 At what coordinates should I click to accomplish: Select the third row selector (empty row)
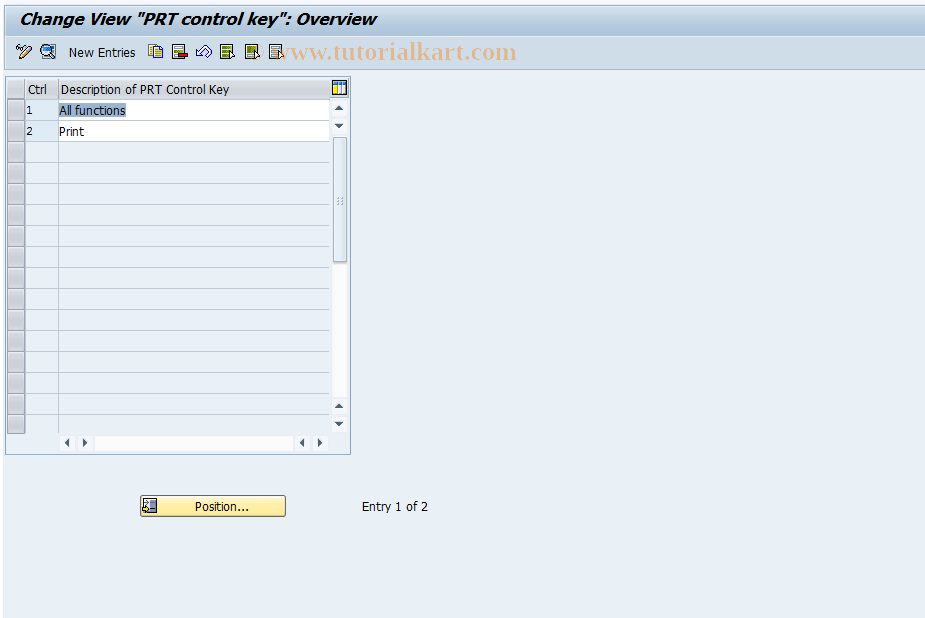point(16,152)
